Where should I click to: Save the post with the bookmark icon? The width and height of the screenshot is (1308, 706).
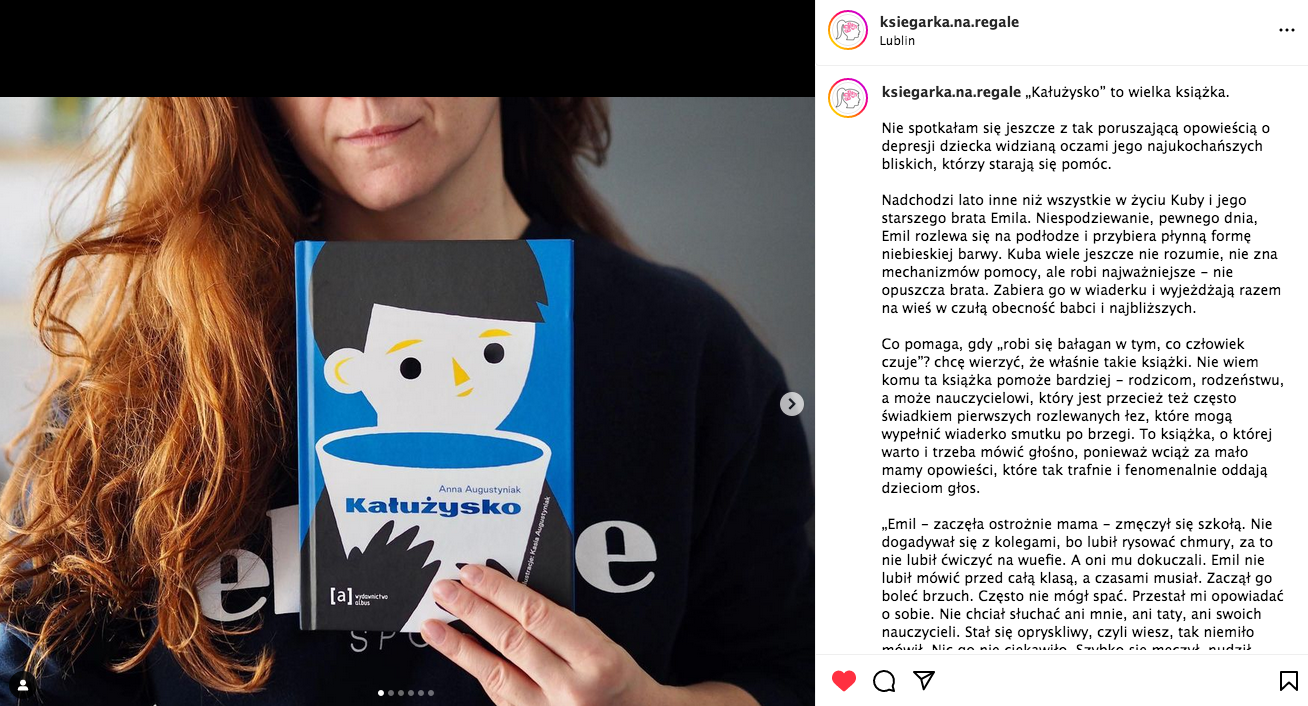(x=1289, y=681)
